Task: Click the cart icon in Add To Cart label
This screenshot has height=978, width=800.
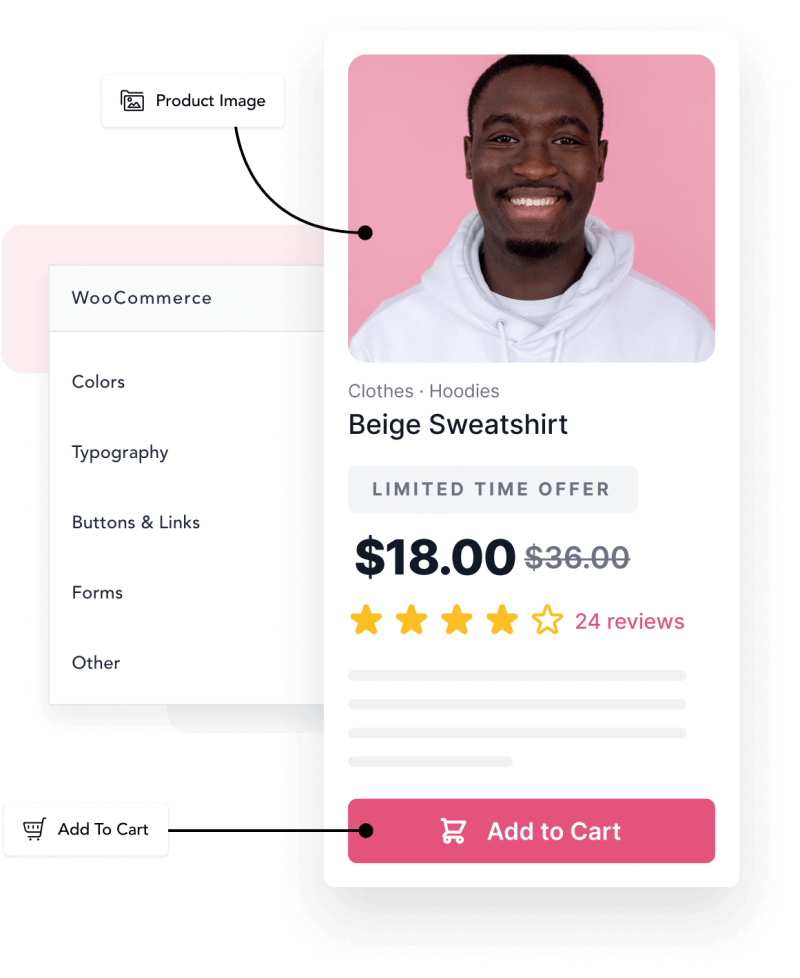Action: click(34, 829)
